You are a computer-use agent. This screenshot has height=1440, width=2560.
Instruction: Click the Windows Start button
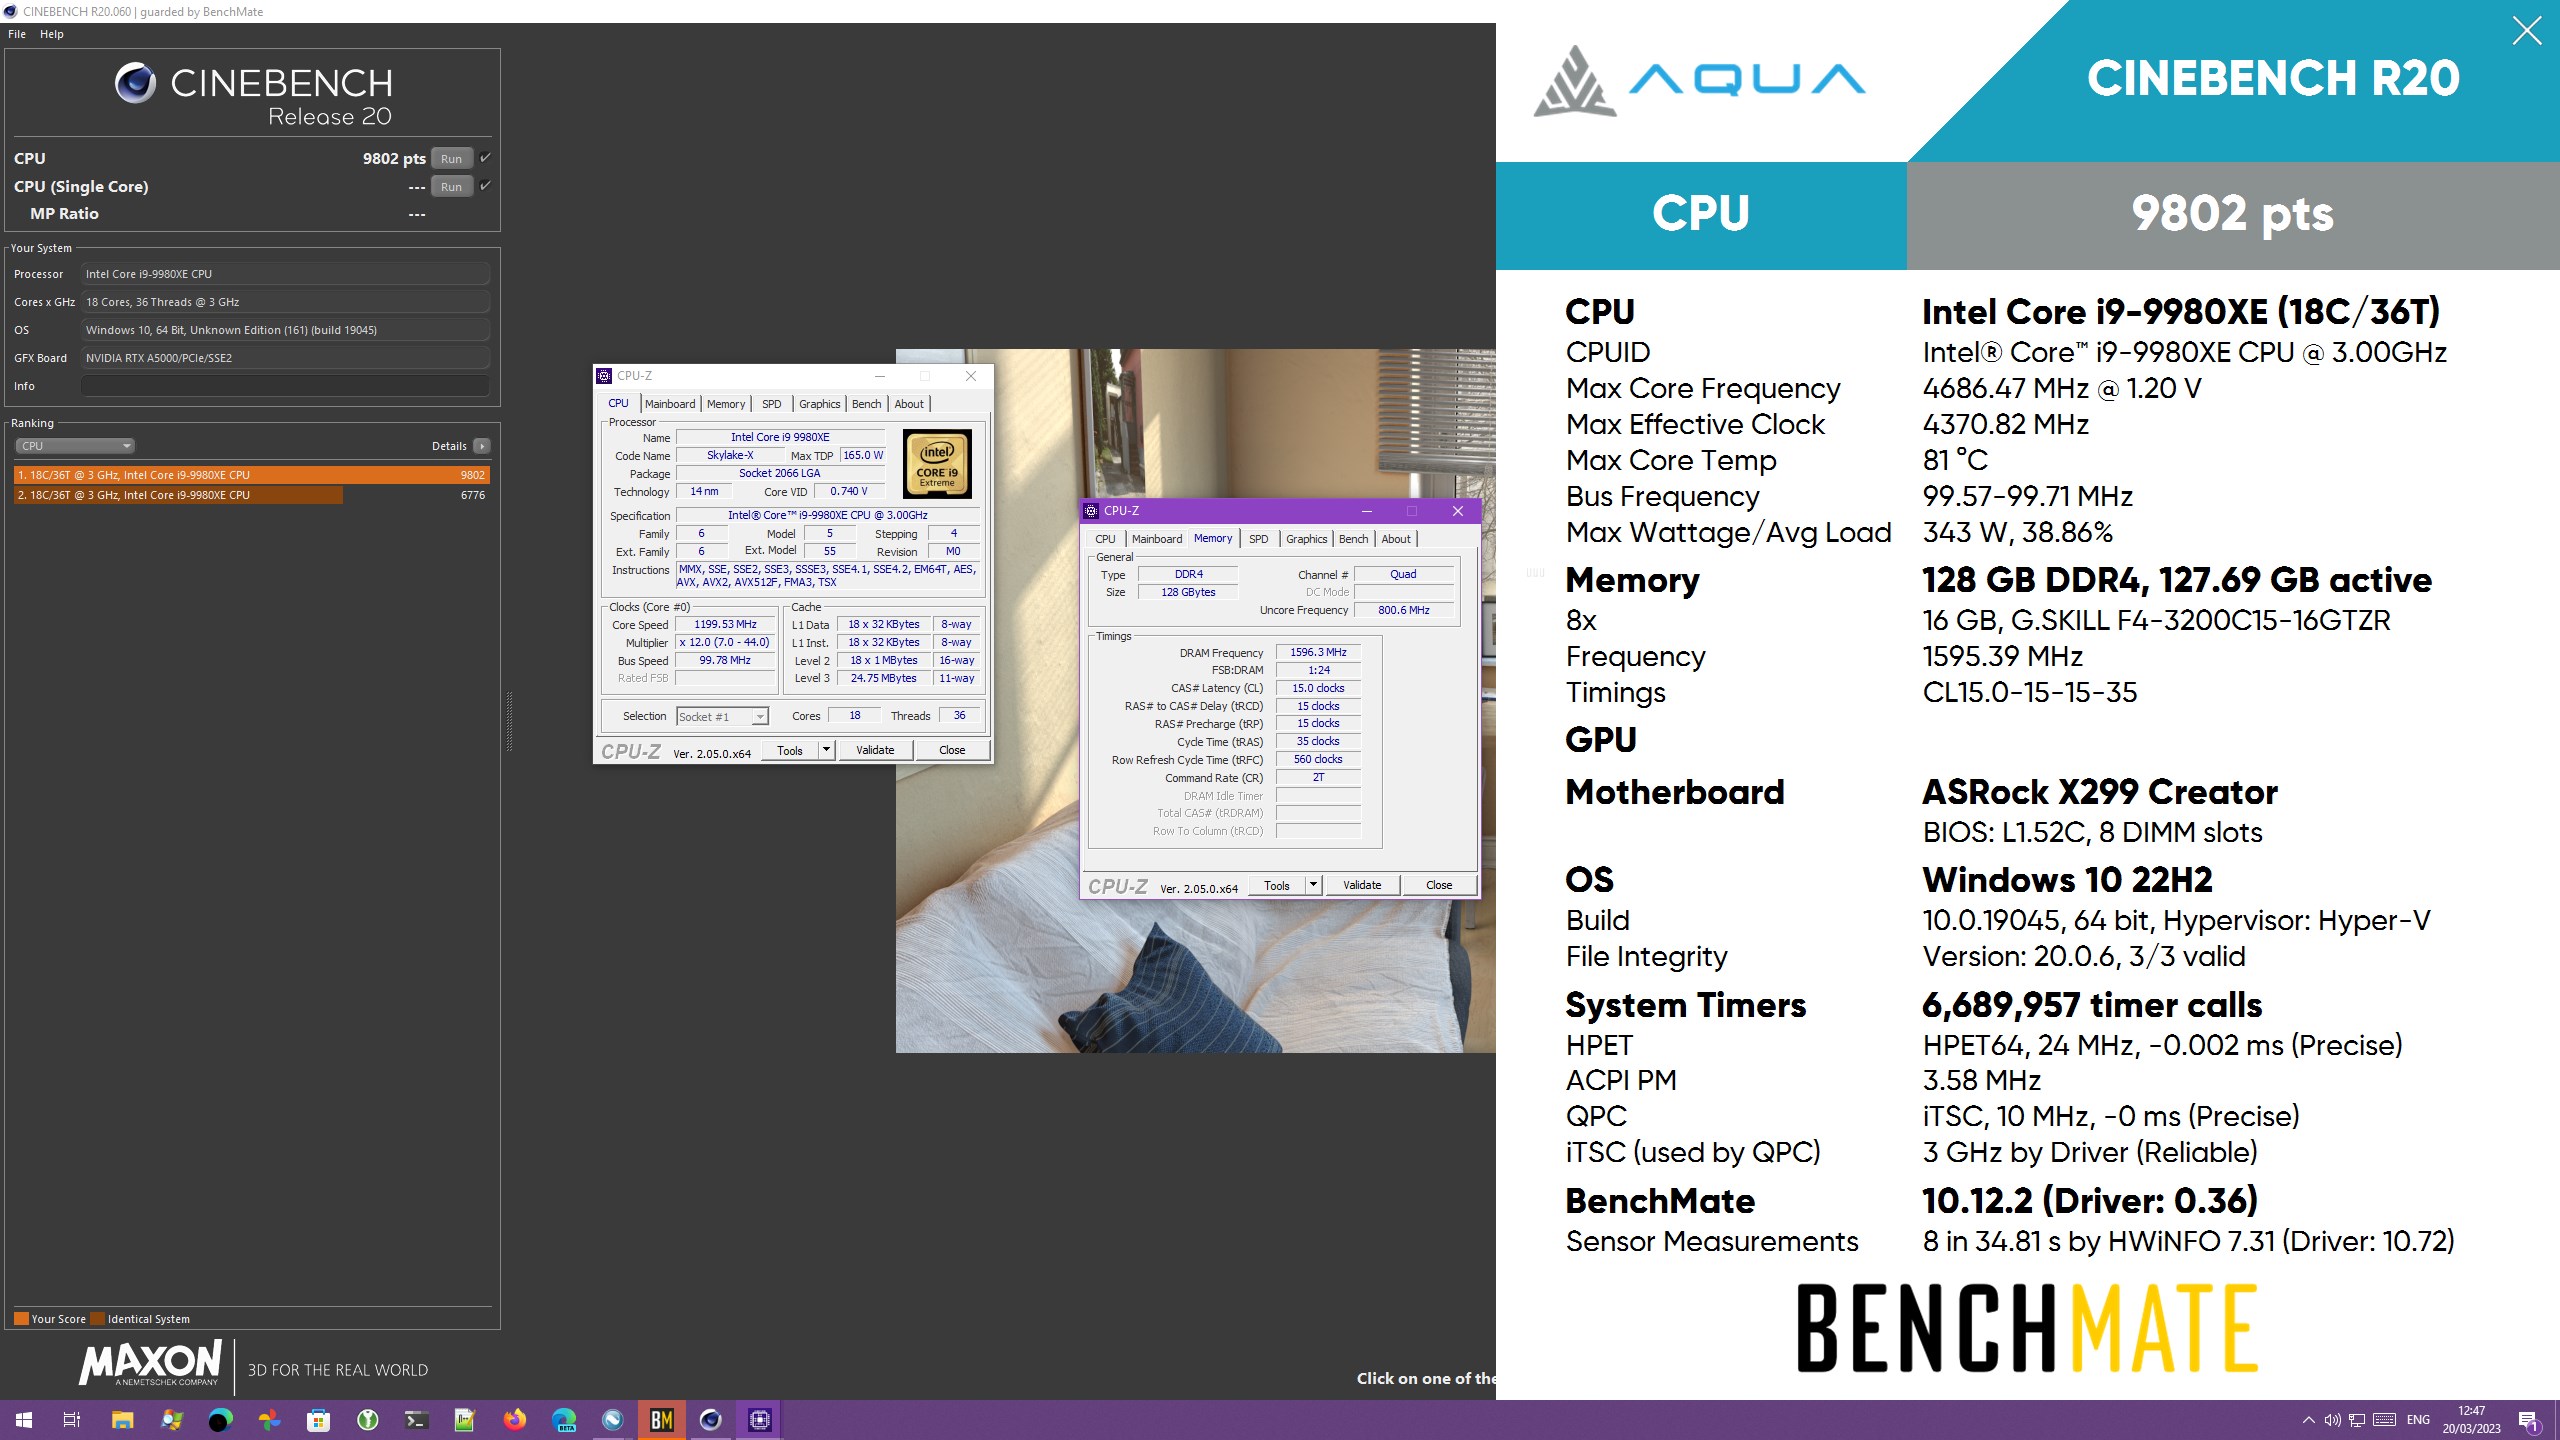pos(24,1419)
